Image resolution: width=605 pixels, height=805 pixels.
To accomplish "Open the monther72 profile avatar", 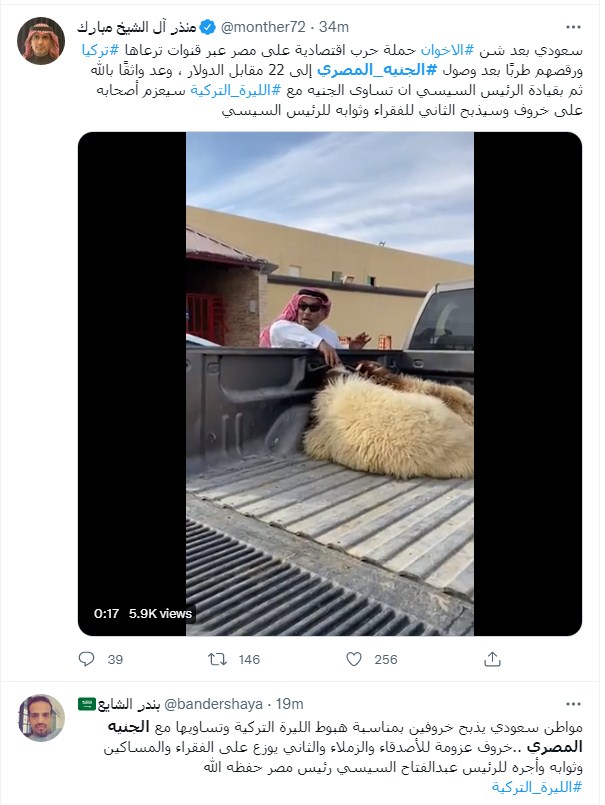I will point(41,41).
